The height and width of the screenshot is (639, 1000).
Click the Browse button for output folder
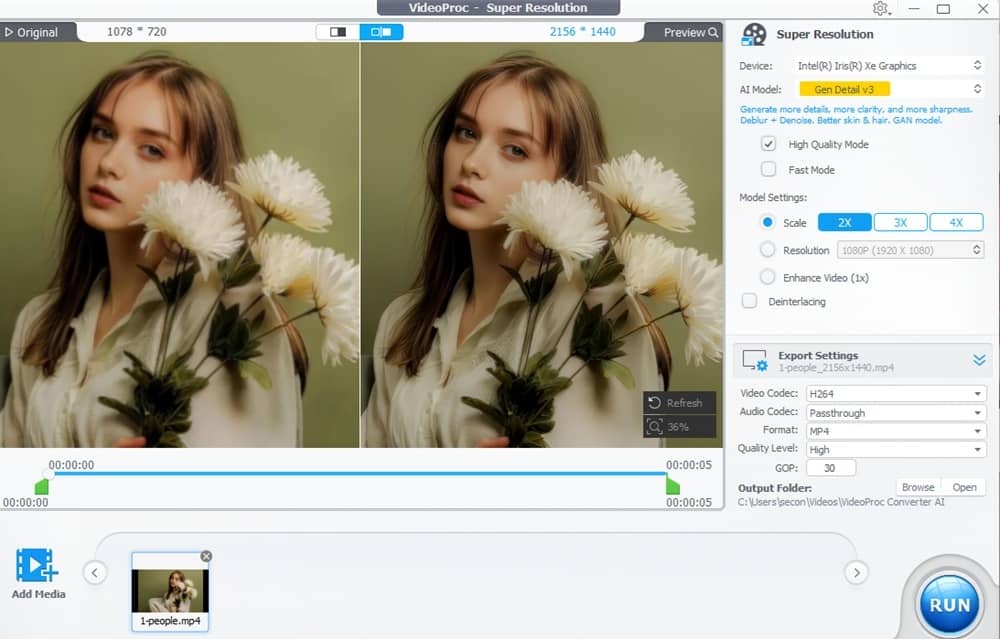coord(917,487)
